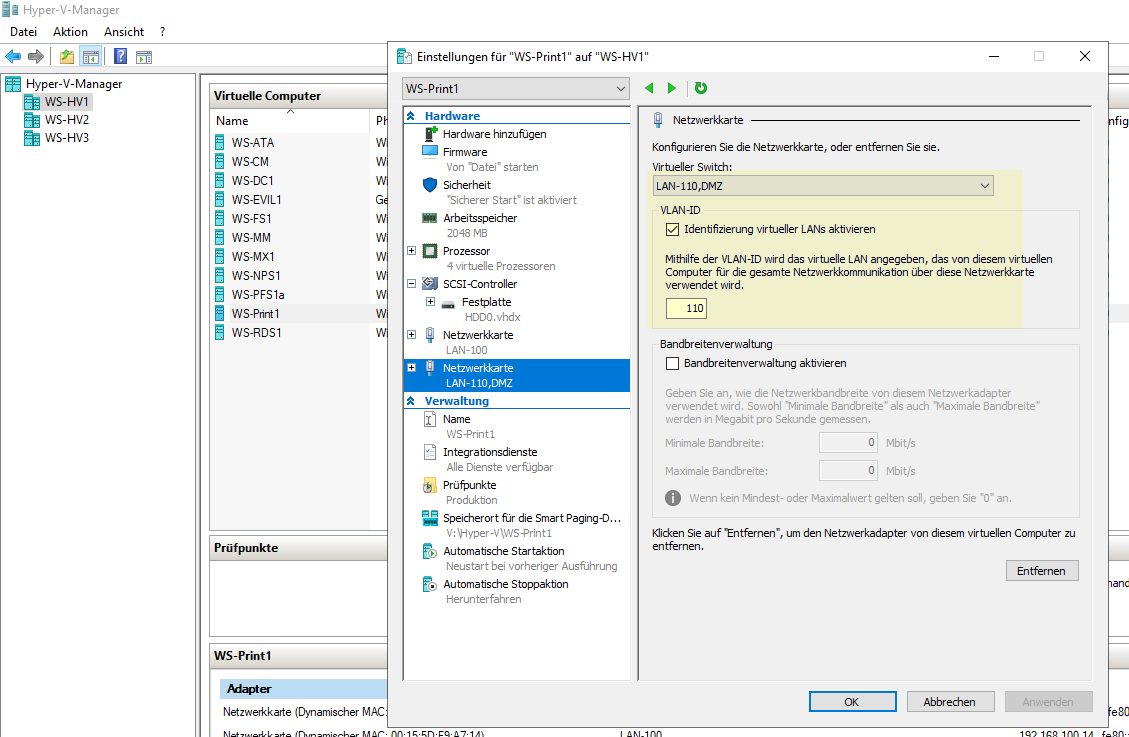Select Firmware entry in settings tree
Viewport: 1129px width, 737px height.
tap(517, 159)
